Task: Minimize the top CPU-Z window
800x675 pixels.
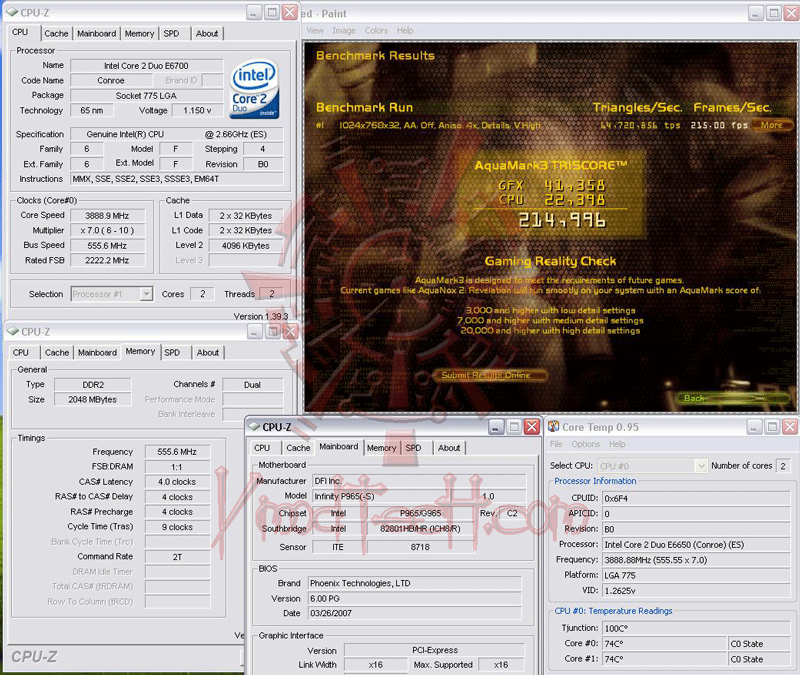Action: coord(254,13)
